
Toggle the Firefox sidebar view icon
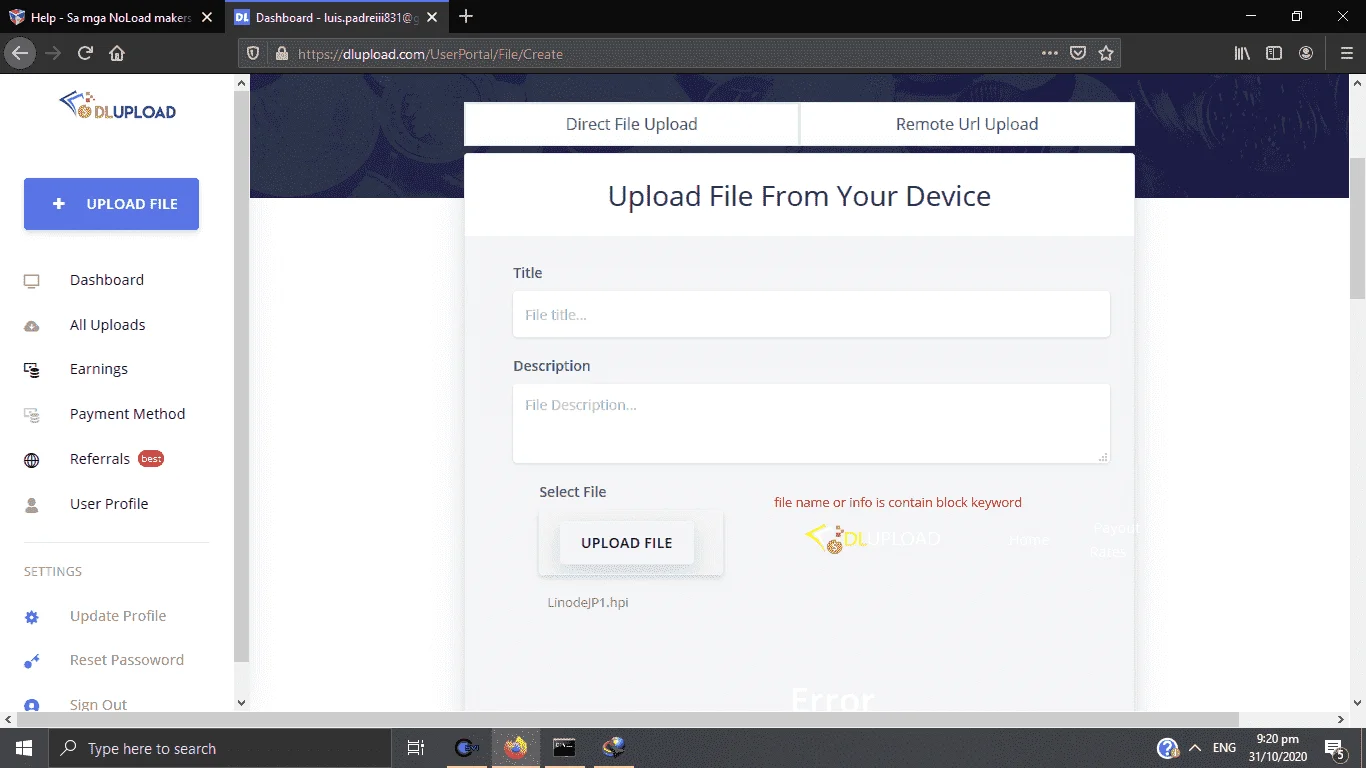coord(1274,54)
